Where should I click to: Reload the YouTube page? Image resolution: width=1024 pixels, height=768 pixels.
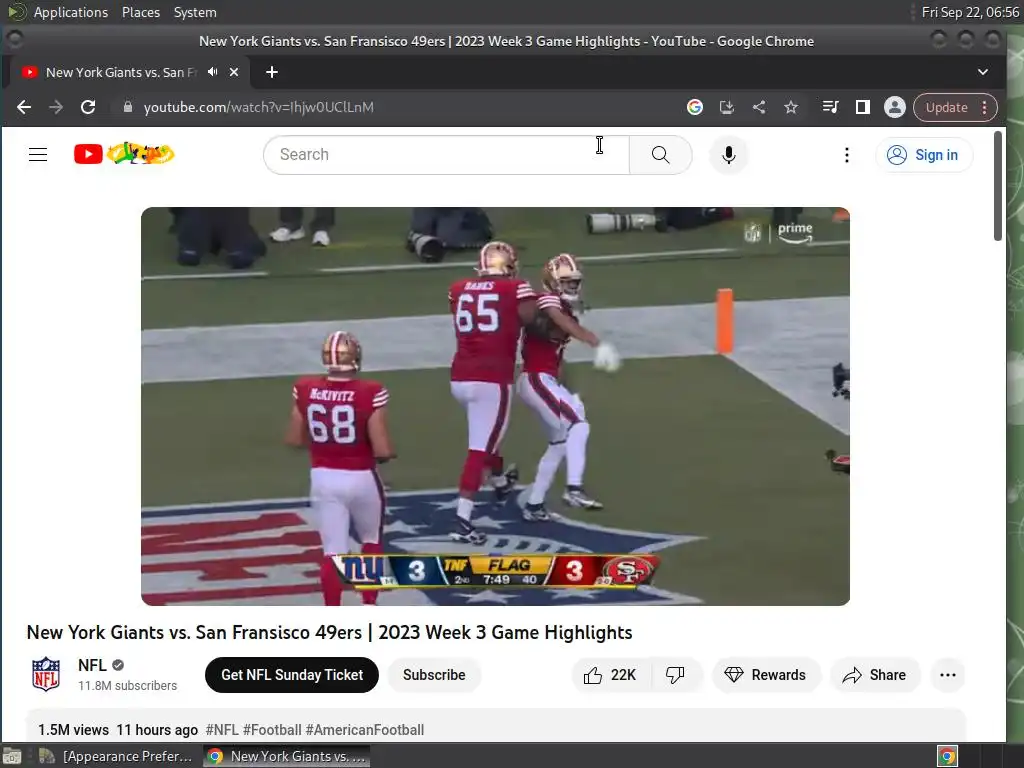click(88, 107)
